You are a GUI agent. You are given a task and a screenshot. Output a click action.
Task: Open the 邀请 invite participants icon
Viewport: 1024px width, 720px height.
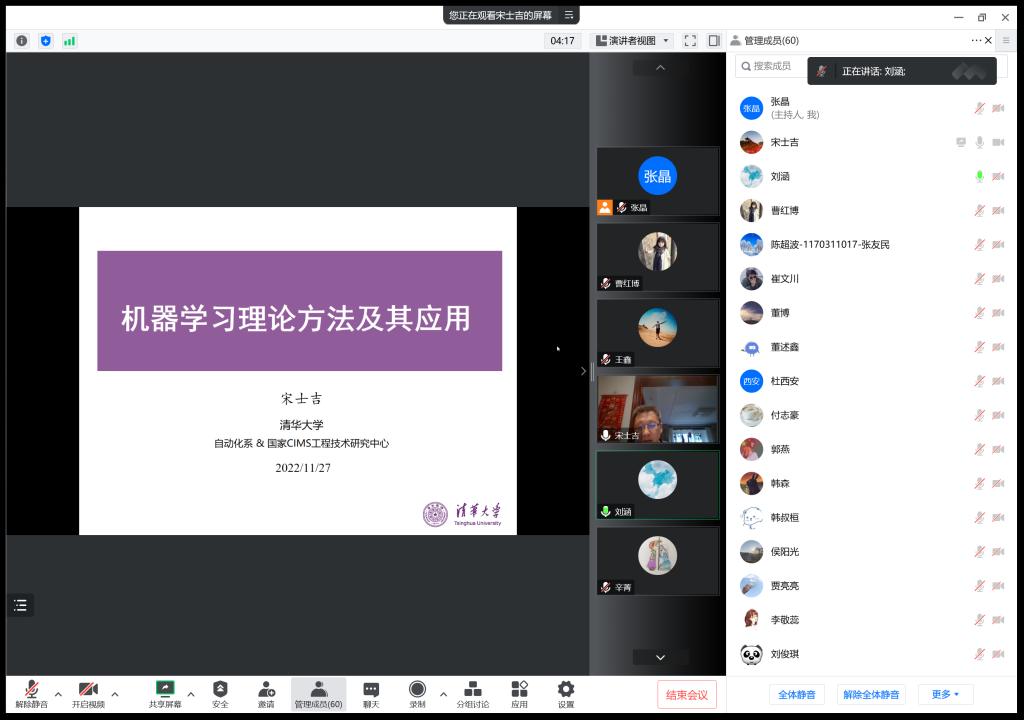tap(266, 690)
